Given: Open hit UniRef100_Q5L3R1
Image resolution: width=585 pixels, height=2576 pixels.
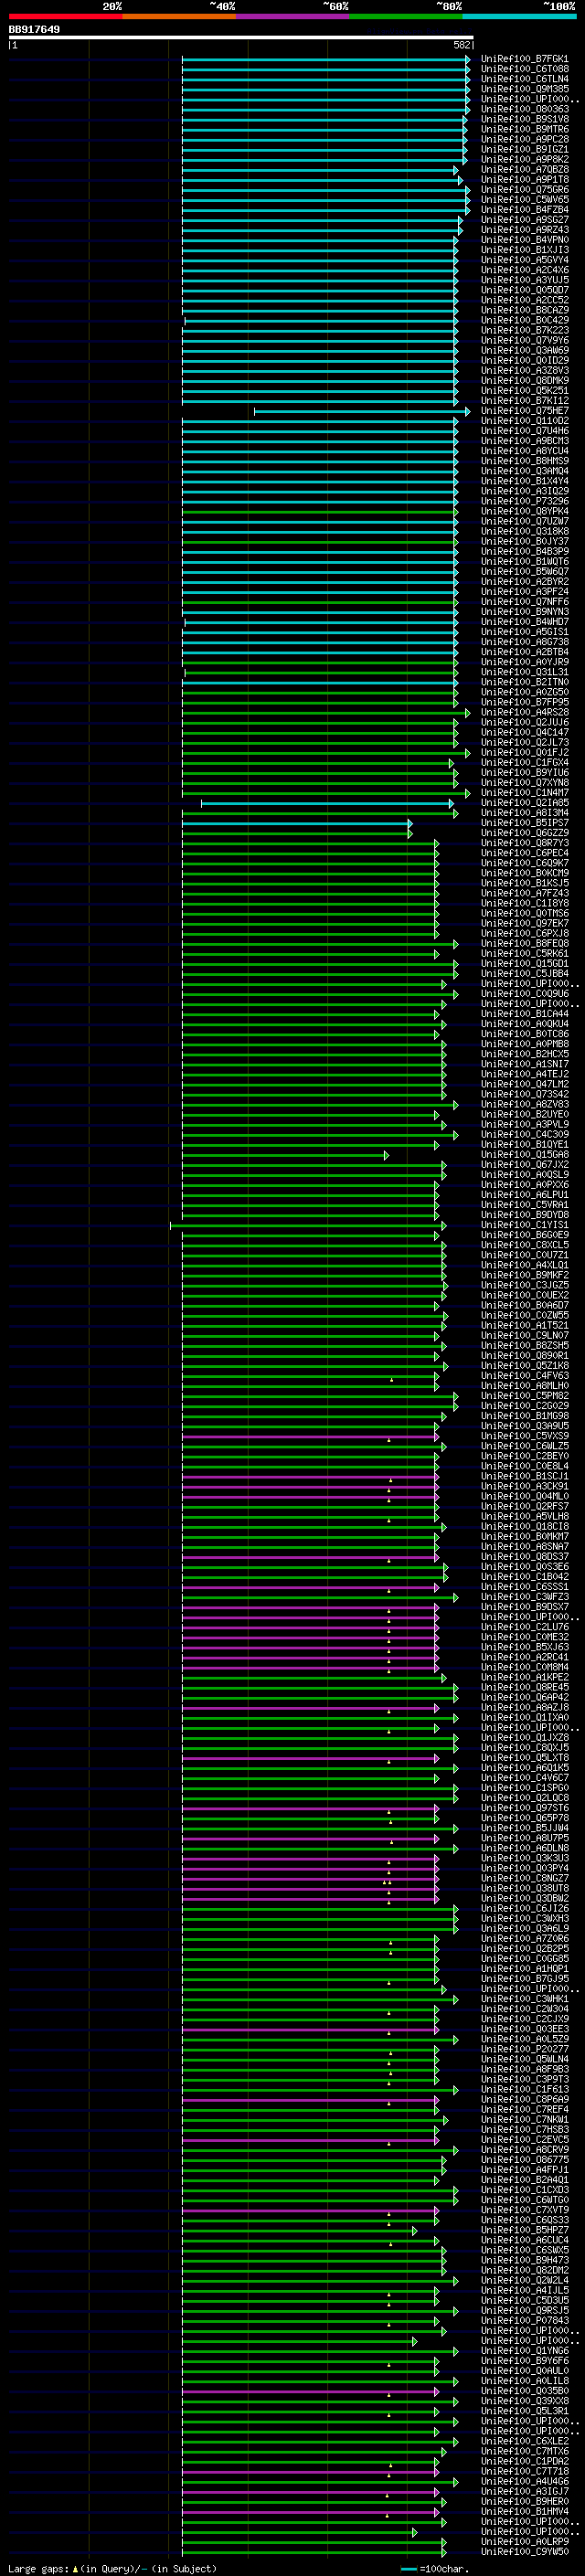Looking at the screenshot, I should [x=525, y=2411].
